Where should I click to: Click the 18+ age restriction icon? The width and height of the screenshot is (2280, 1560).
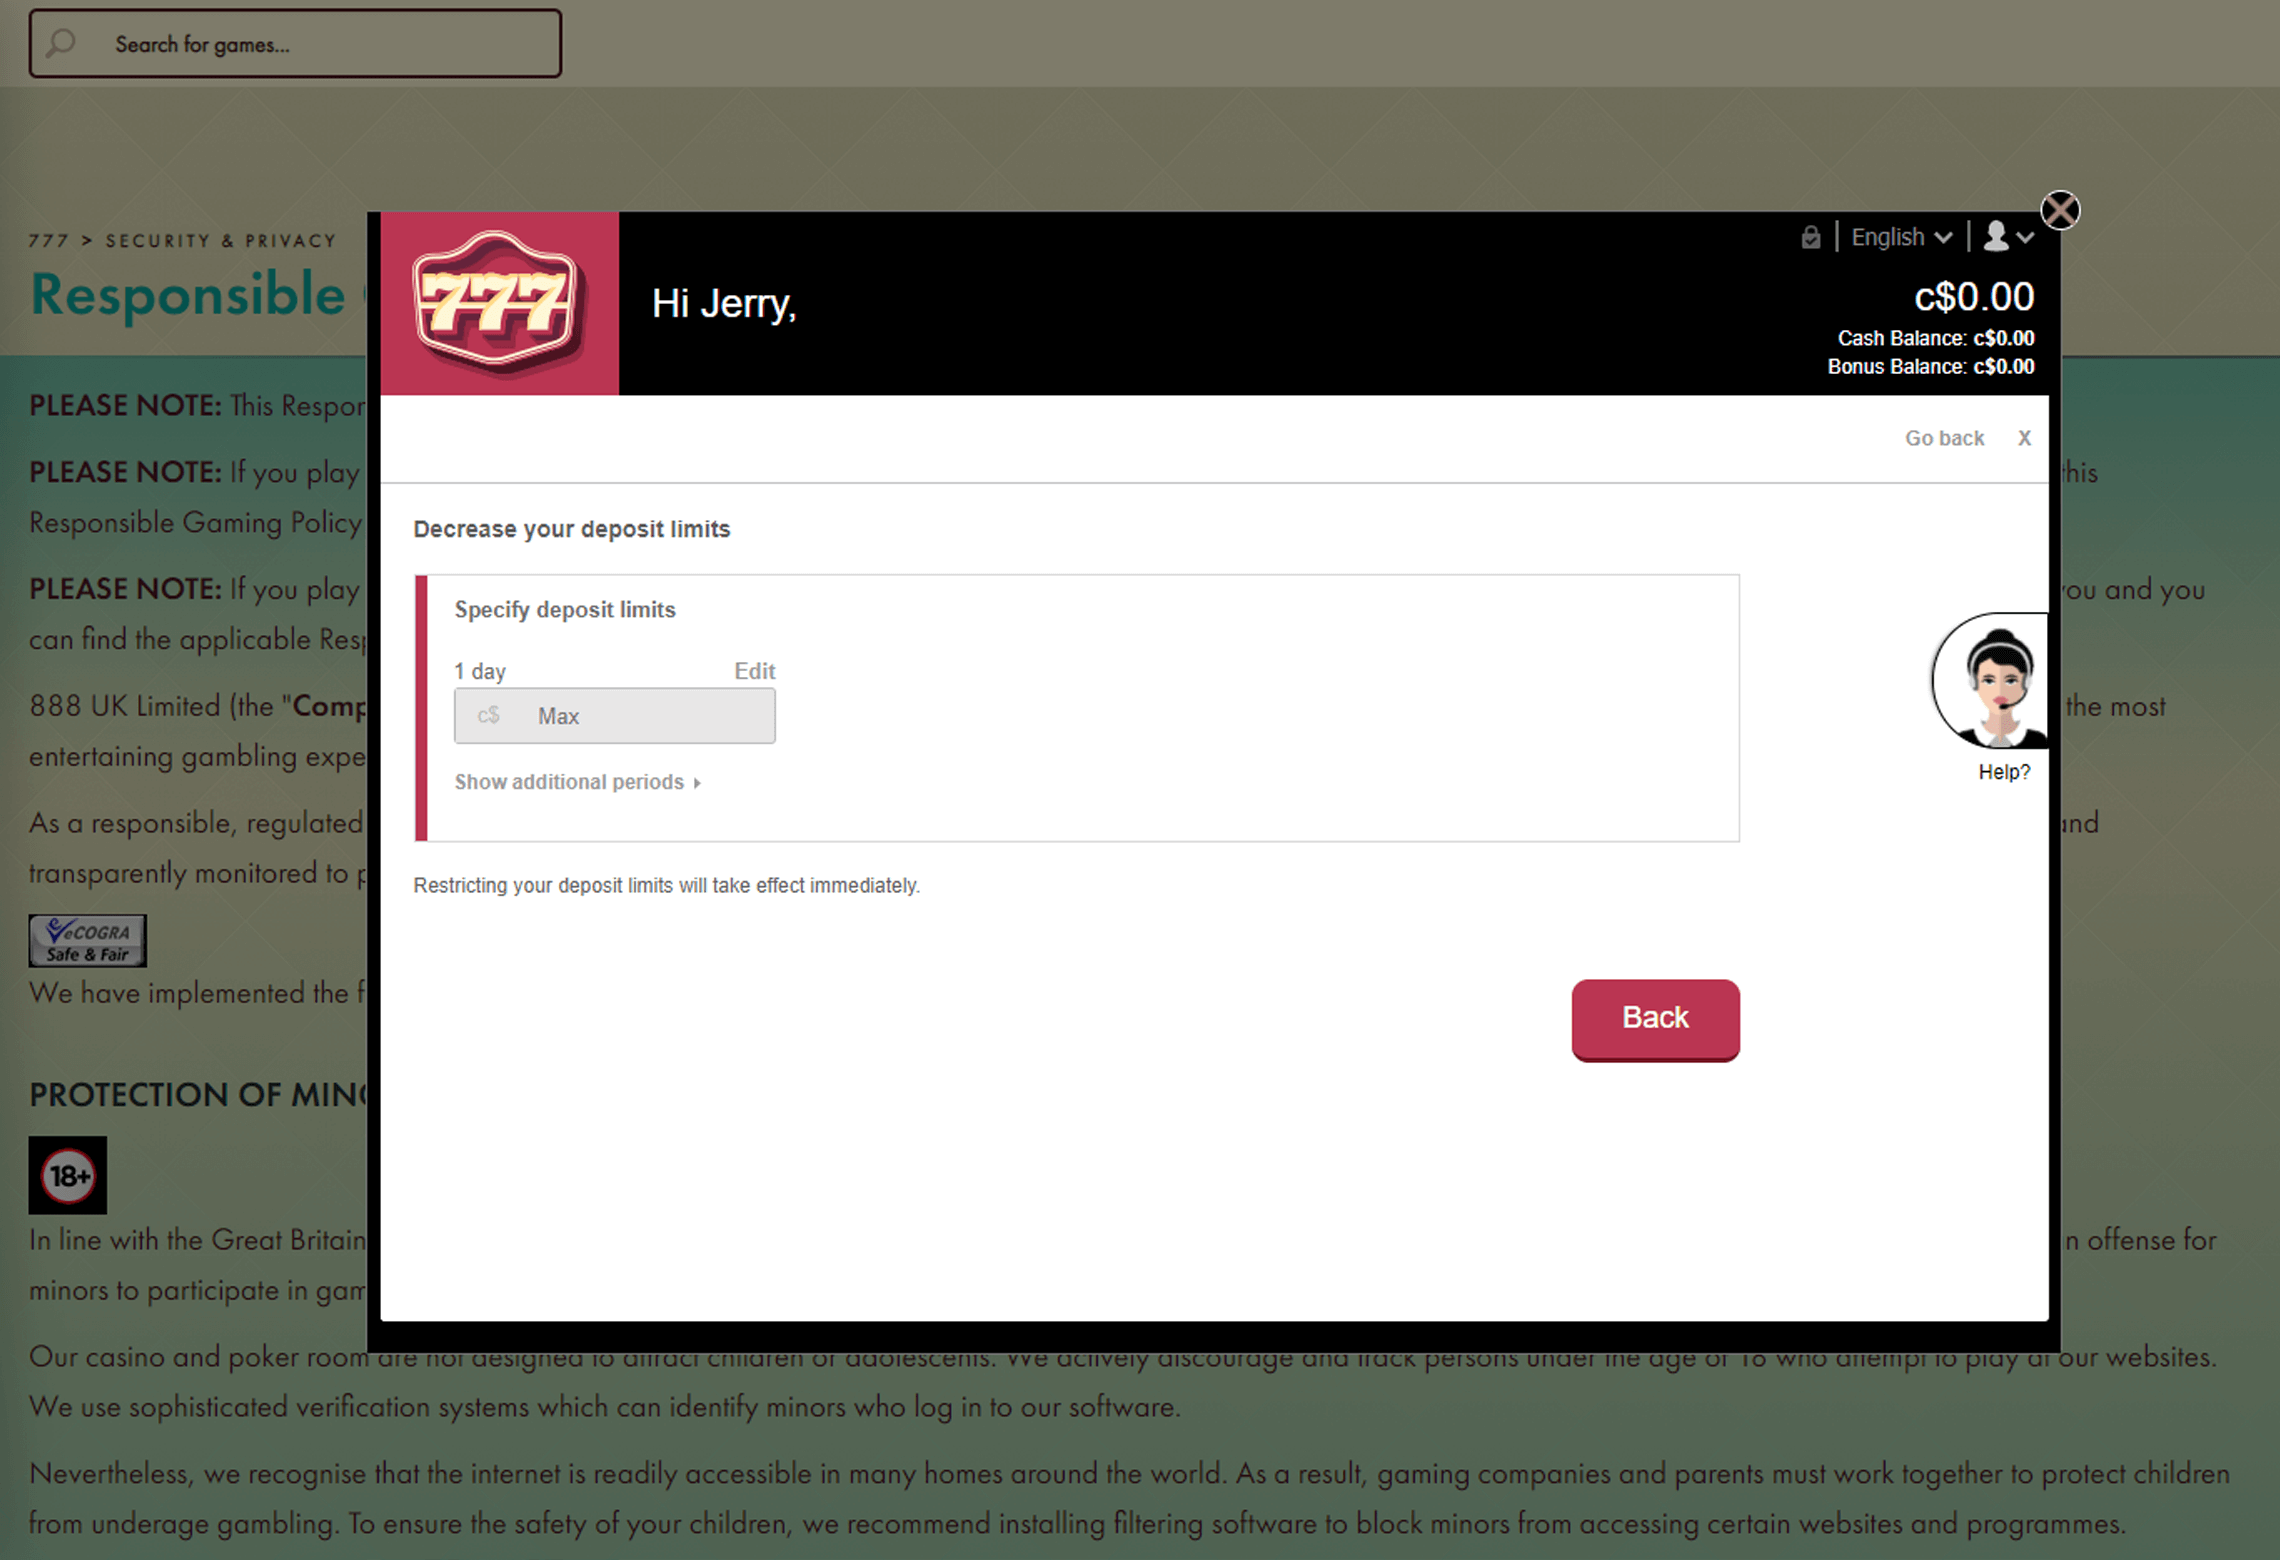pos(68,1175)
